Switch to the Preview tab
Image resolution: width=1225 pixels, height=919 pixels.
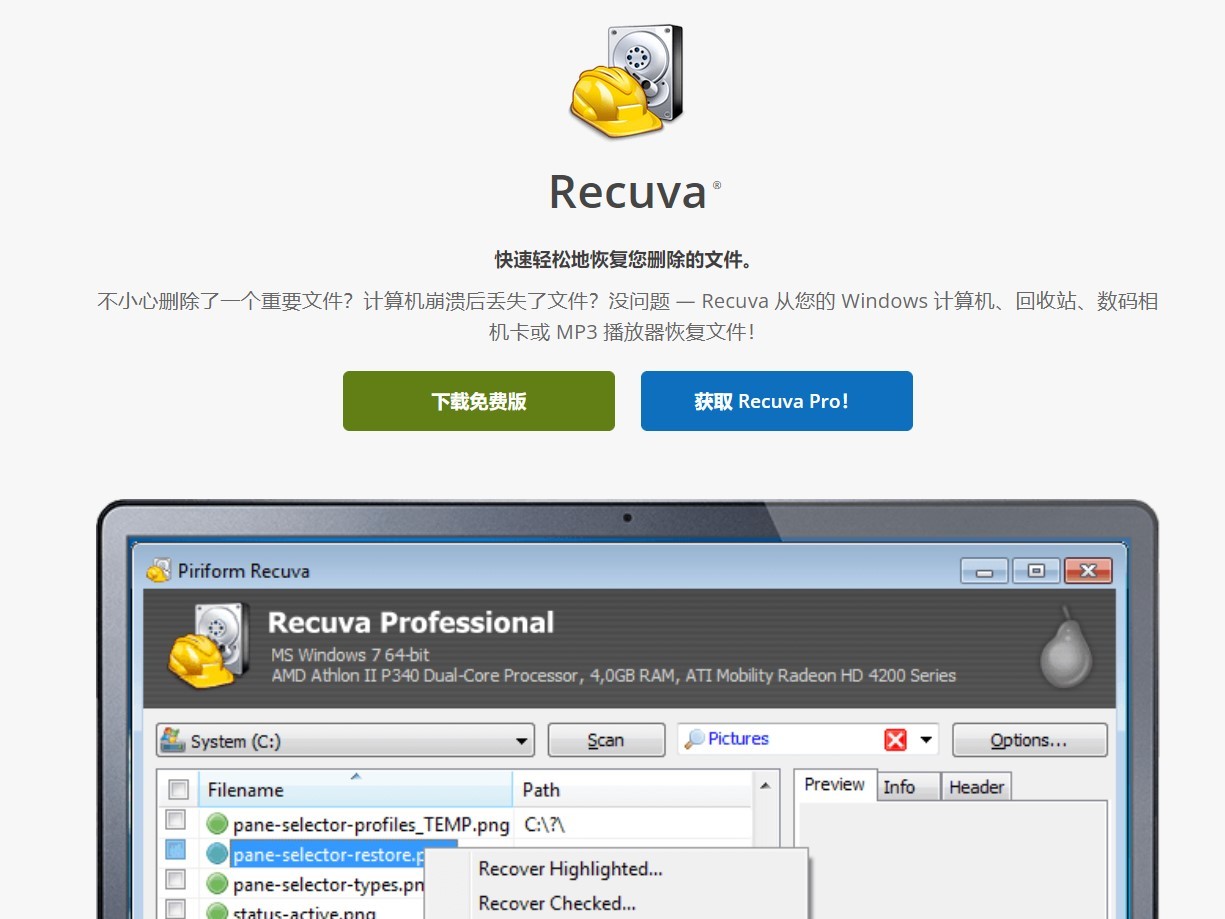[834, 785]
